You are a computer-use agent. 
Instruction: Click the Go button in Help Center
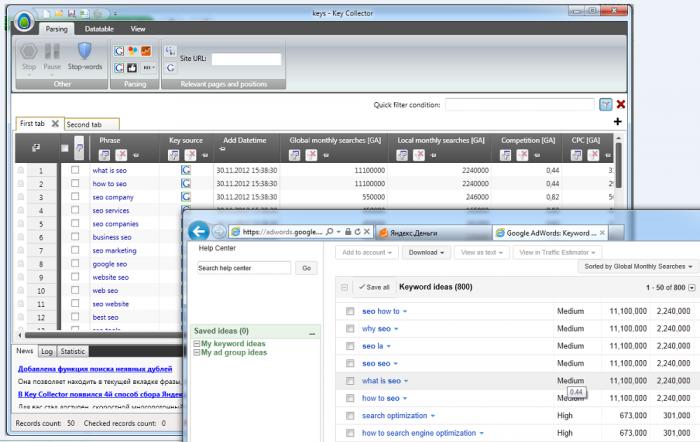pyautogui.click(x=306, y=268)
